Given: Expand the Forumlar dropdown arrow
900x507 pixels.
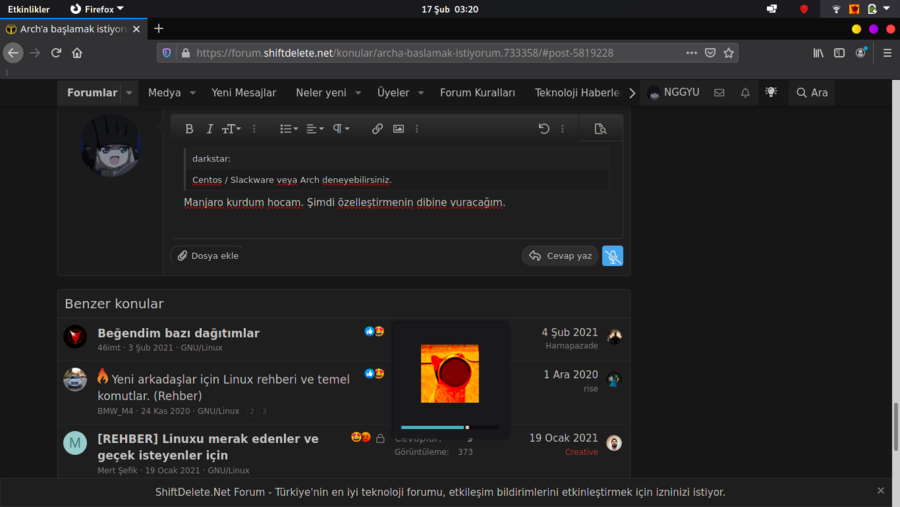Looking at the screenshot, I should (129, 92).
